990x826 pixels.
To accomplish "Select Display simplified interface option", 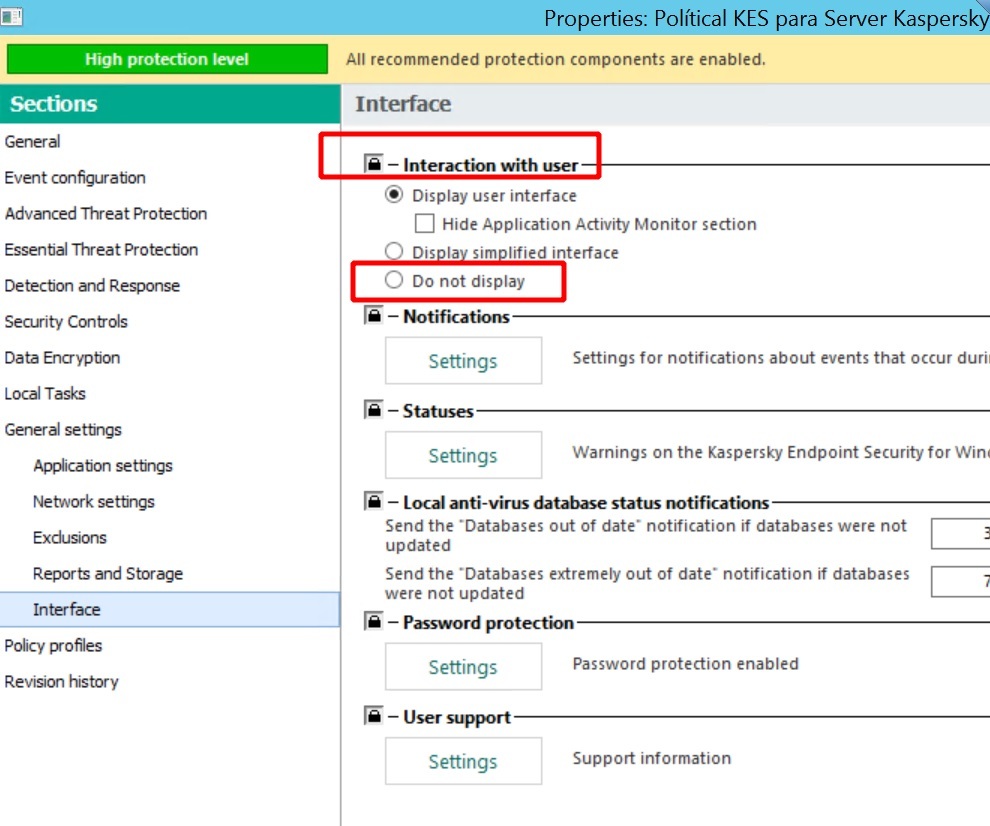I will point(394,252).
